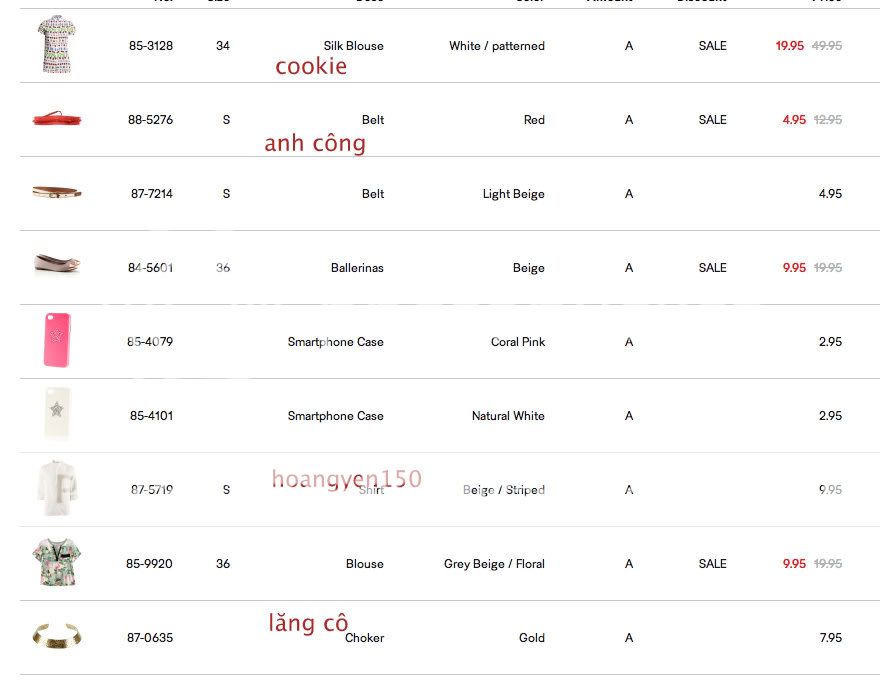Select the natural white smartphone case thumbnail
Viewport: 880px width, 686px height.
(57, 414)
